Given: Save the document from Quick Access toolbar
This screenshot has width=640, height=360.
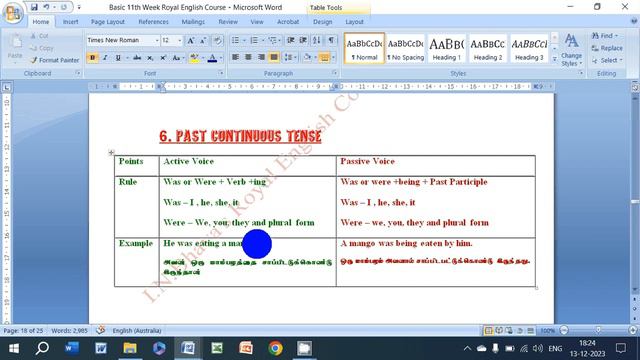Looking at the screenshot, I should pyautogui.click(x=34, y=7).
